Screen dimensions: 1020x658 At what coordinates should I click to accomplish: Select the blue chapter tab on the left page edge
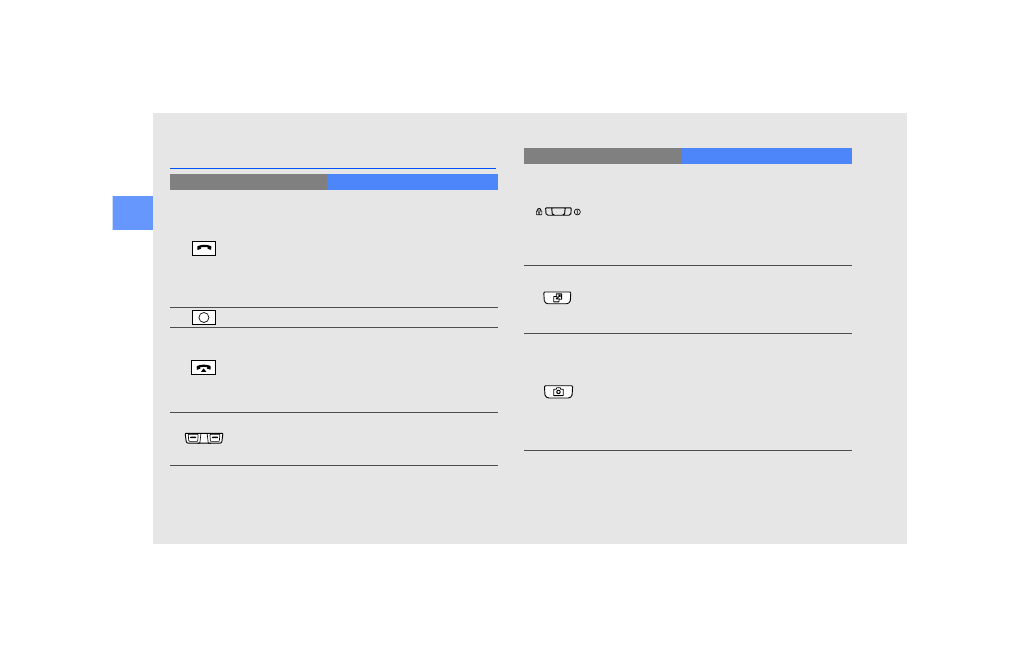(x=132, y=212)
